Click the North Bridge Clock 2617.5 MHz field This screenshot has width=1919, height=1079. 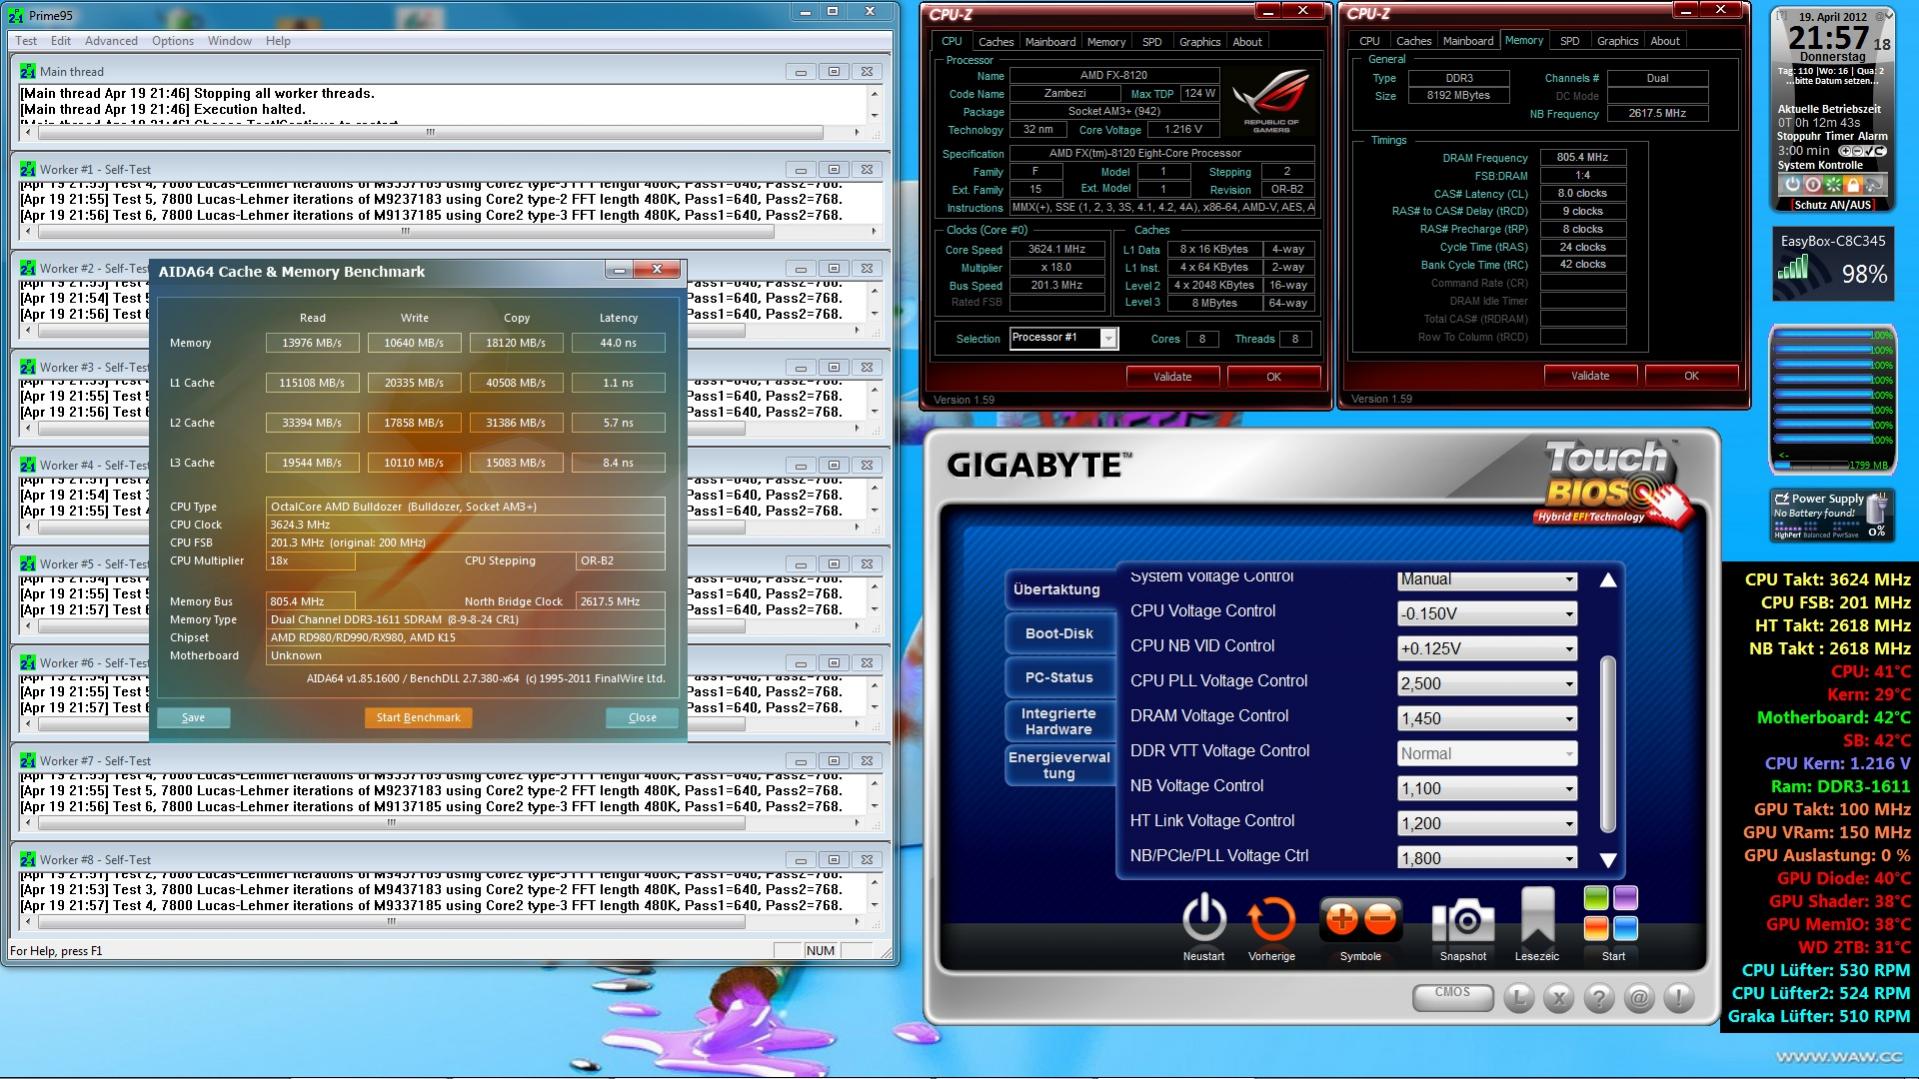(620, 601)
